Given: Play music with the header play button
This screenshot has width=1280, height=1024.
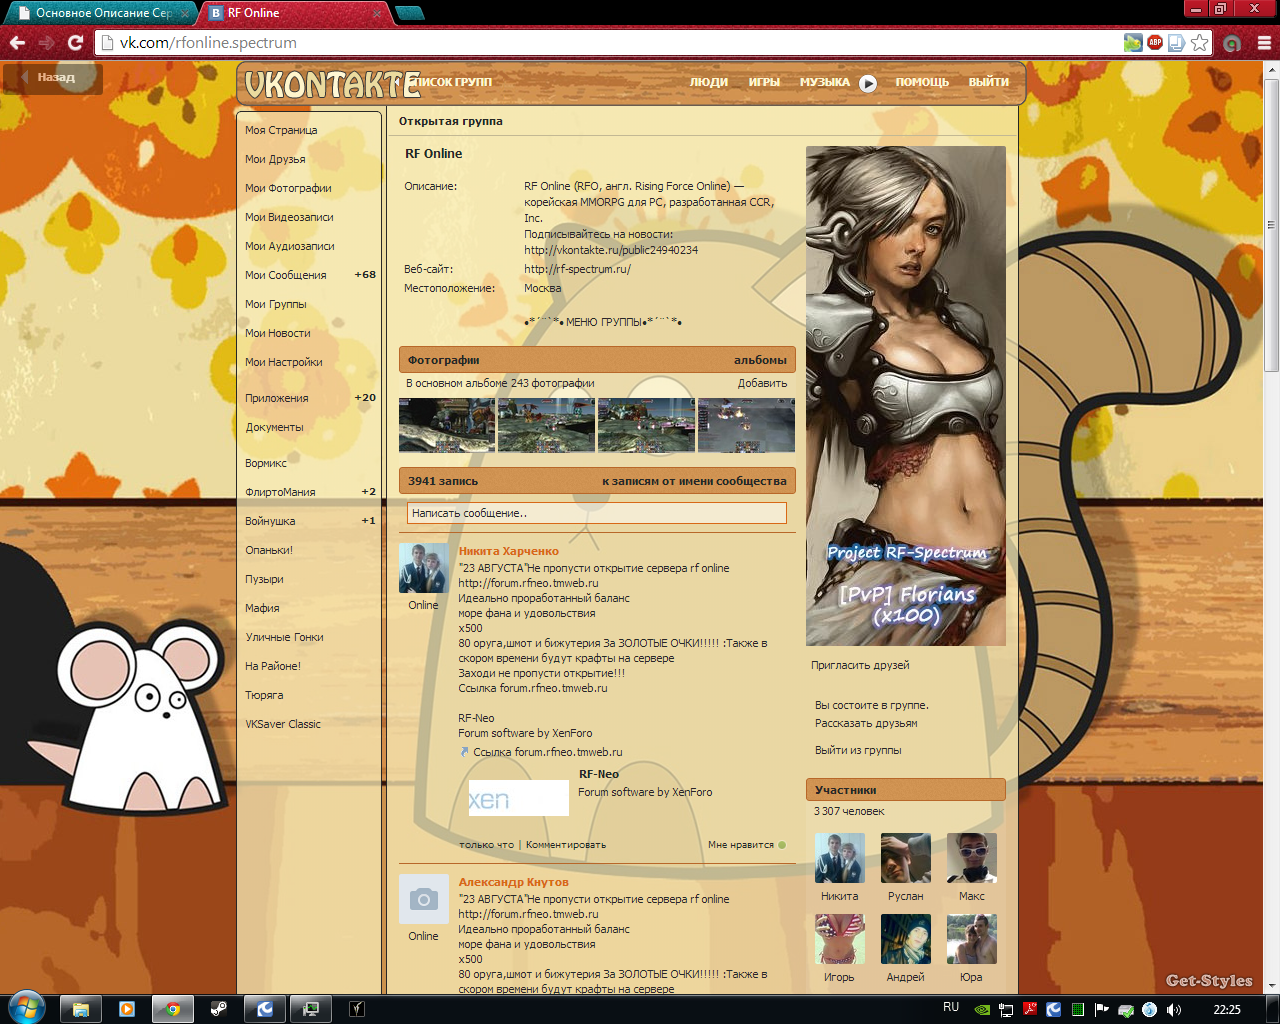Looking at the screenshot, I should pos(868,83).
